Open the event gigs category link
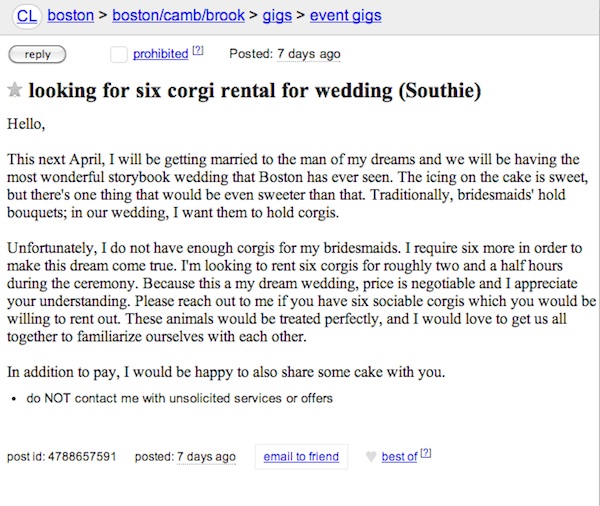This screenshot has height=506, width=600. pyautogui.click(x=346, y=16)
